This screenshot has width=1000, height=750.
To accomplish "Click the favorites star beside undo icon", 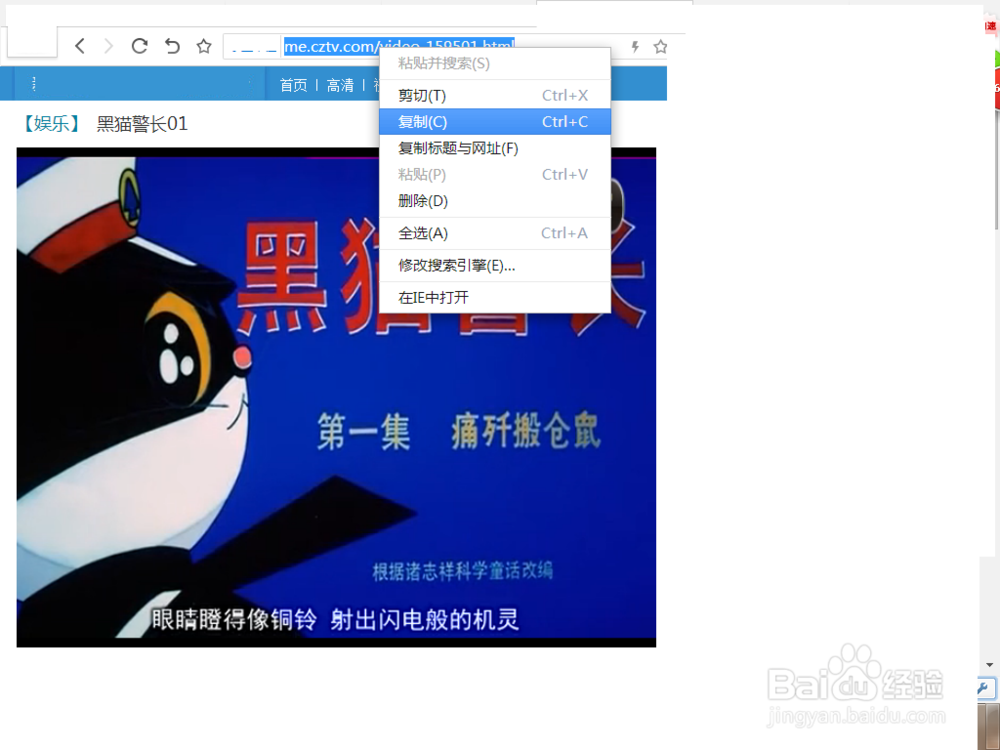I will [x=203, y=46].
